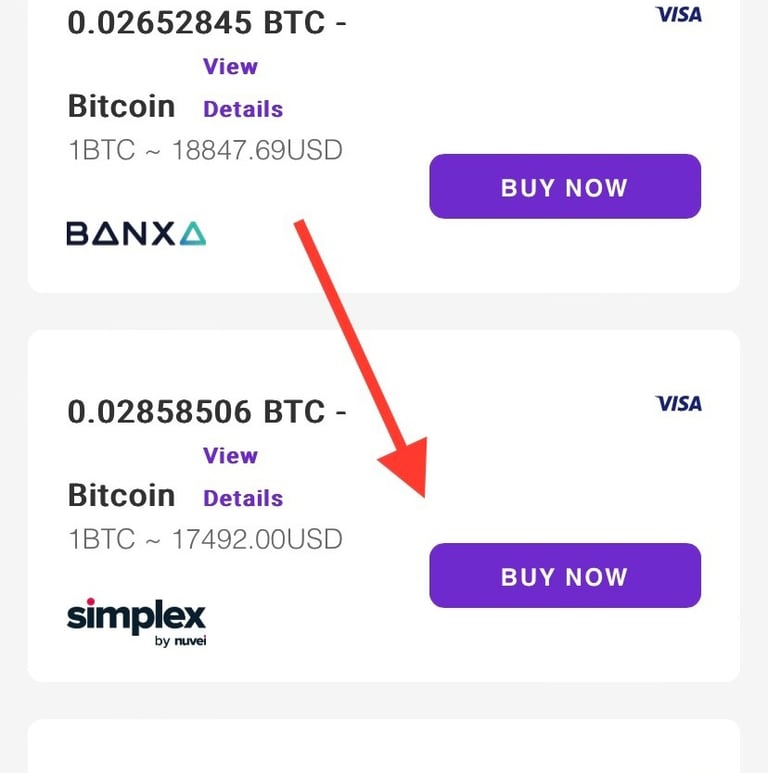Viewport: 768px width, 773px height.
Task: Open the Details link in the Simplex card
Action: [243, 498]
